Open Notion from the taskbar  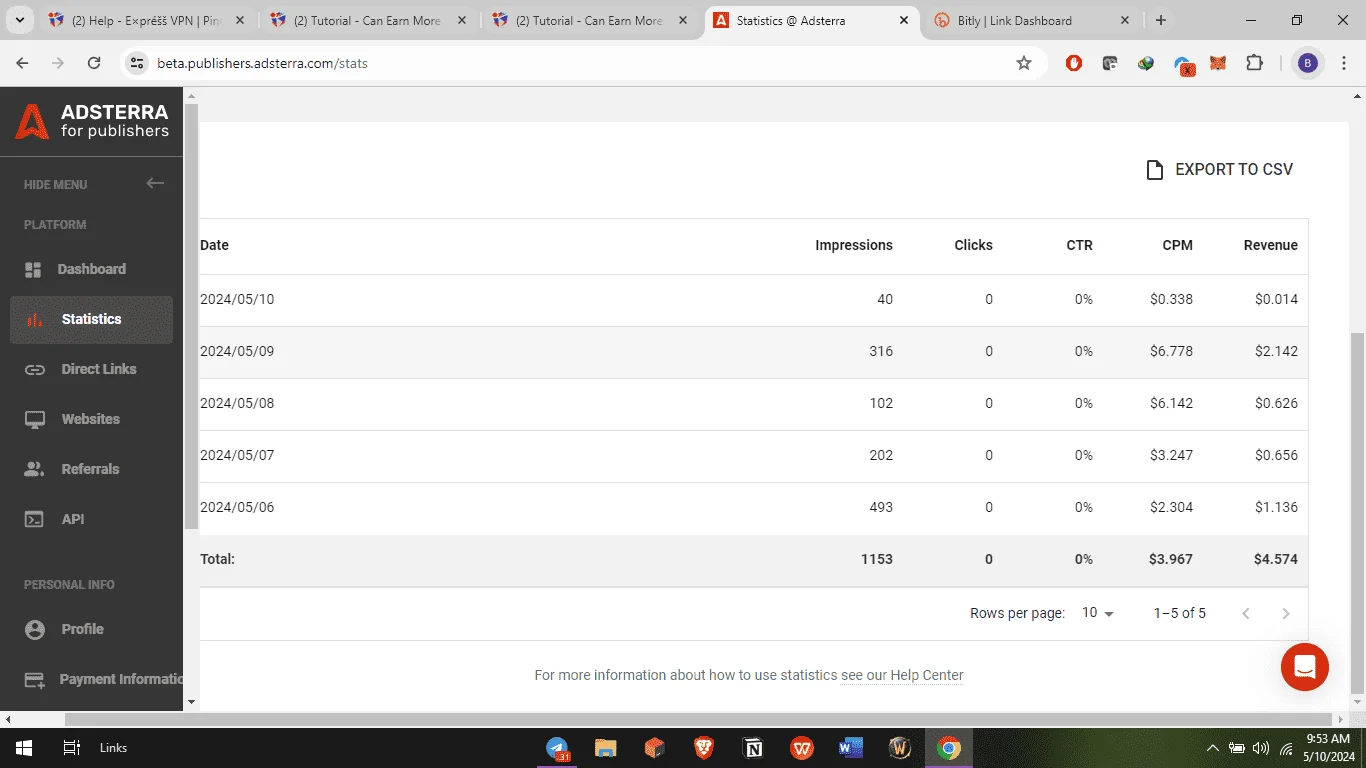click(x=754, y=748)
